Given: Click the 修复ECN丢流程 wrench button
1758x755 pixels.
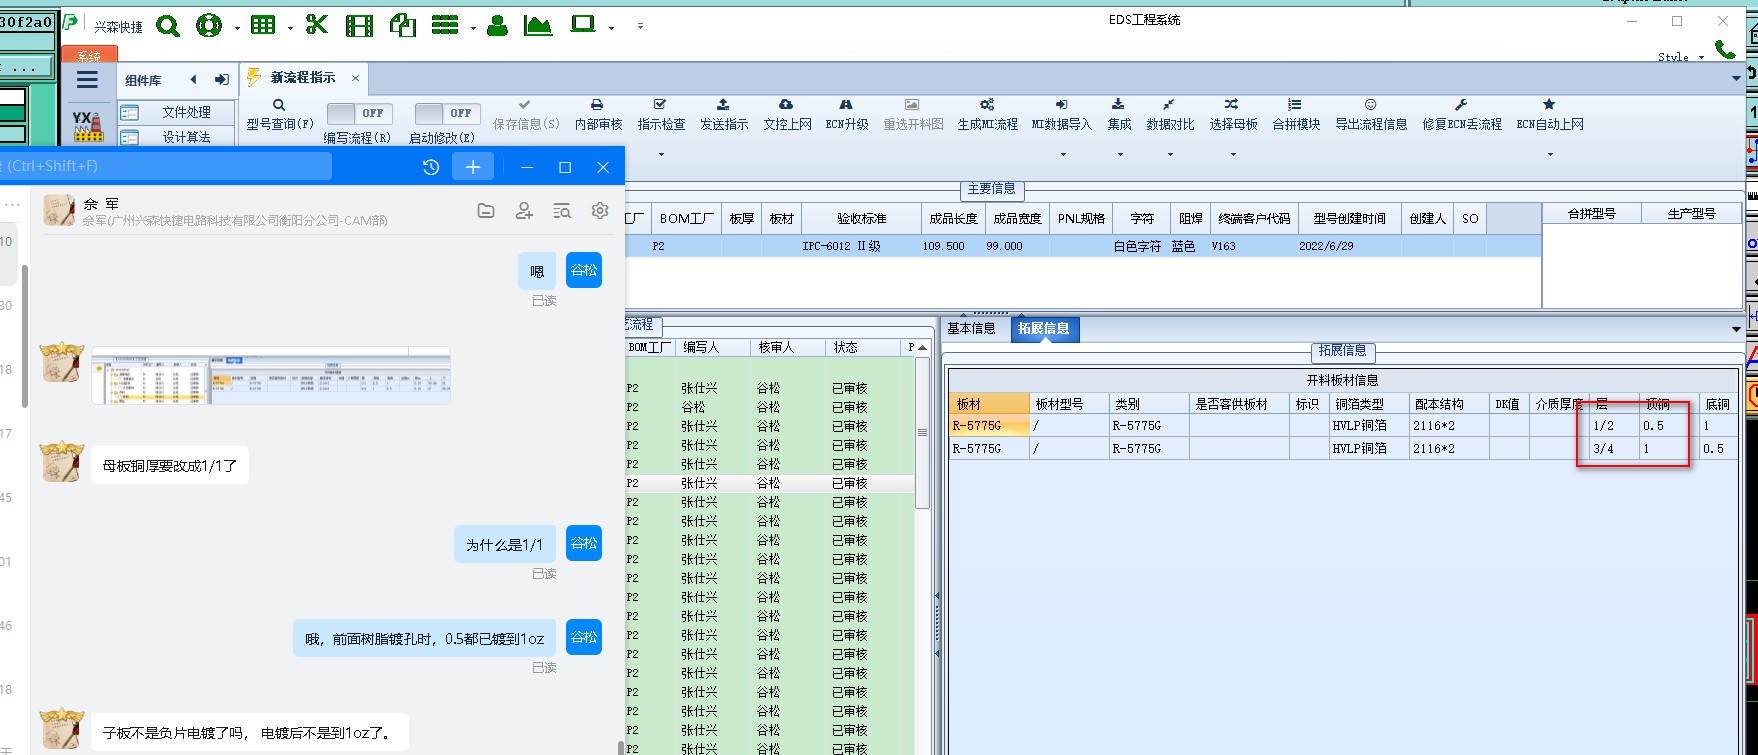Looking at the screenshot, I should point(1461,115).
